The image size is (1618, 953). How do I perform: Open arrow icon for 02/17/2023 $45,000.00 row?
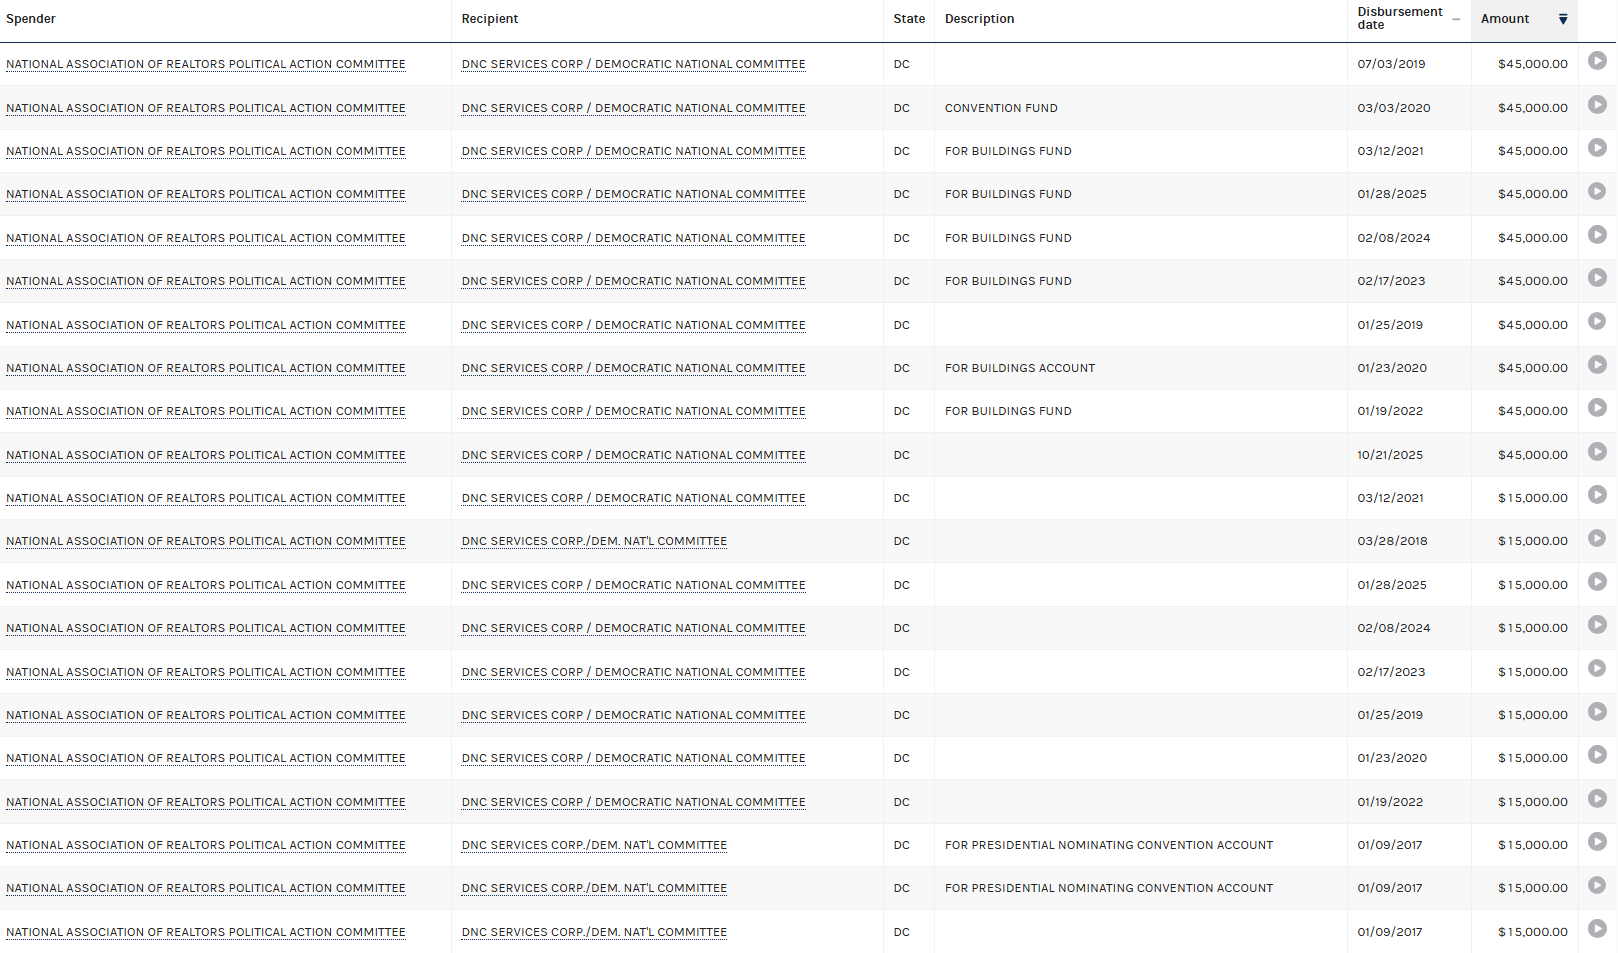pyautogui.click(x=1597, y=278)
